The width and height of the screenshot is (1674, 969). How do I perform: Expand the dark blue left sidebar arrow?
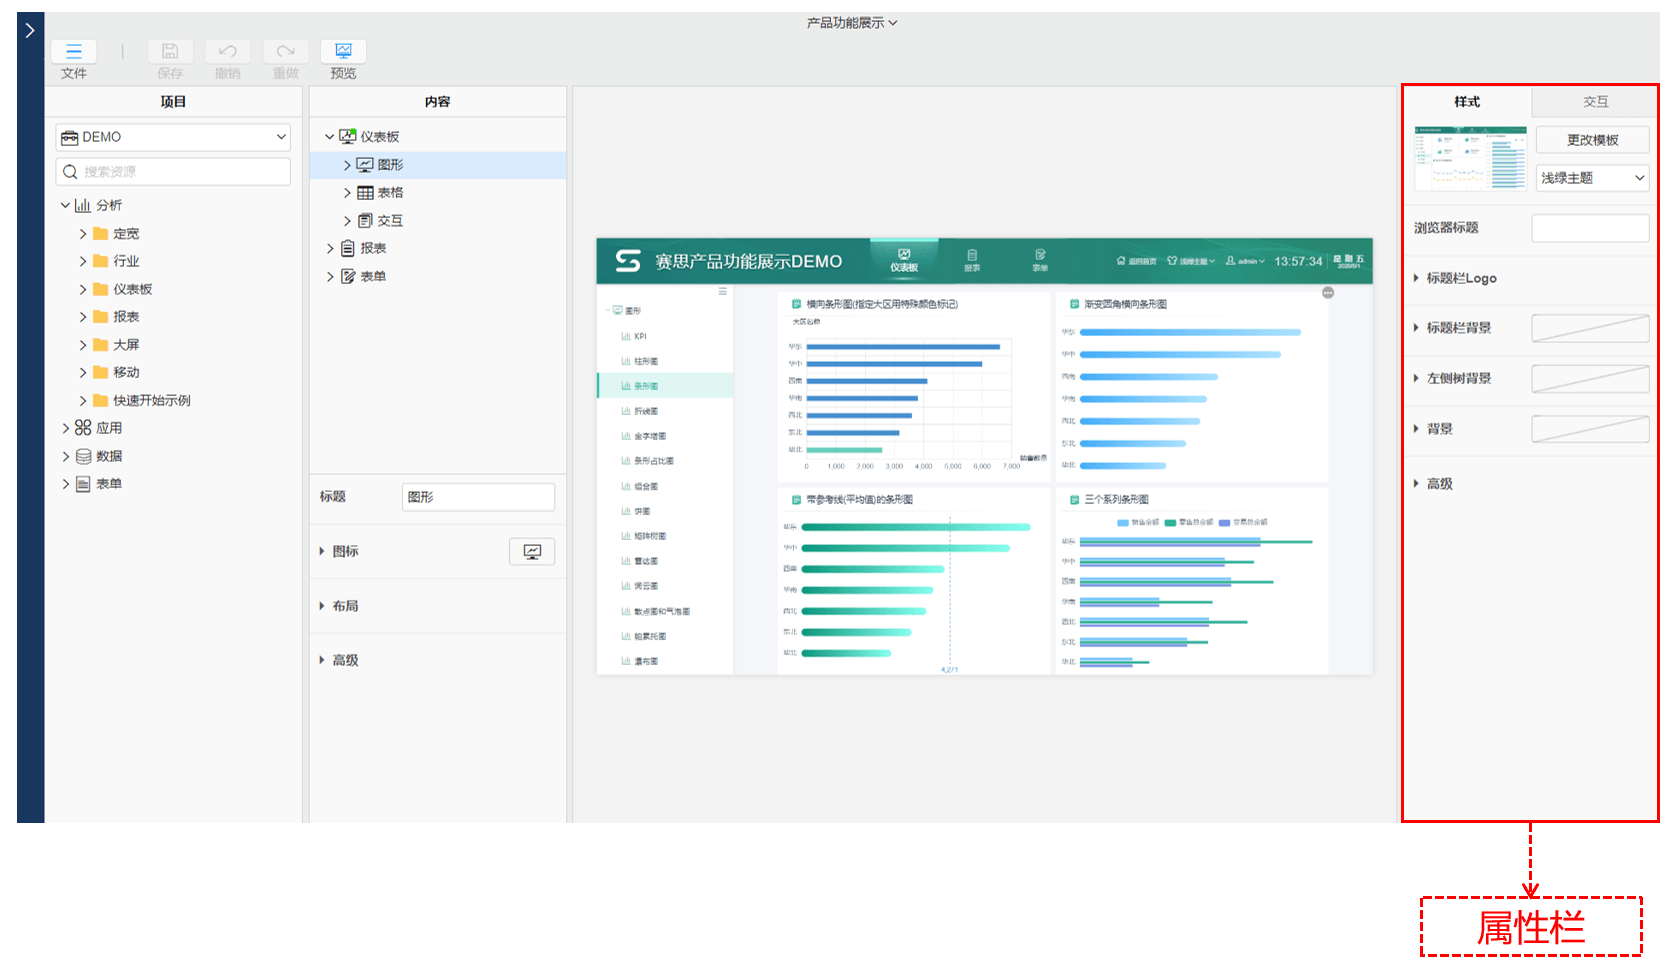pos(30,31)
